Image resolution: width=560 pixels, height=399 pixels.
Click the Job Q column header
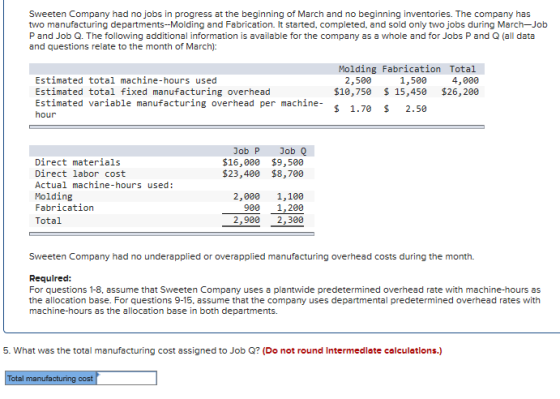coord(293,151)
